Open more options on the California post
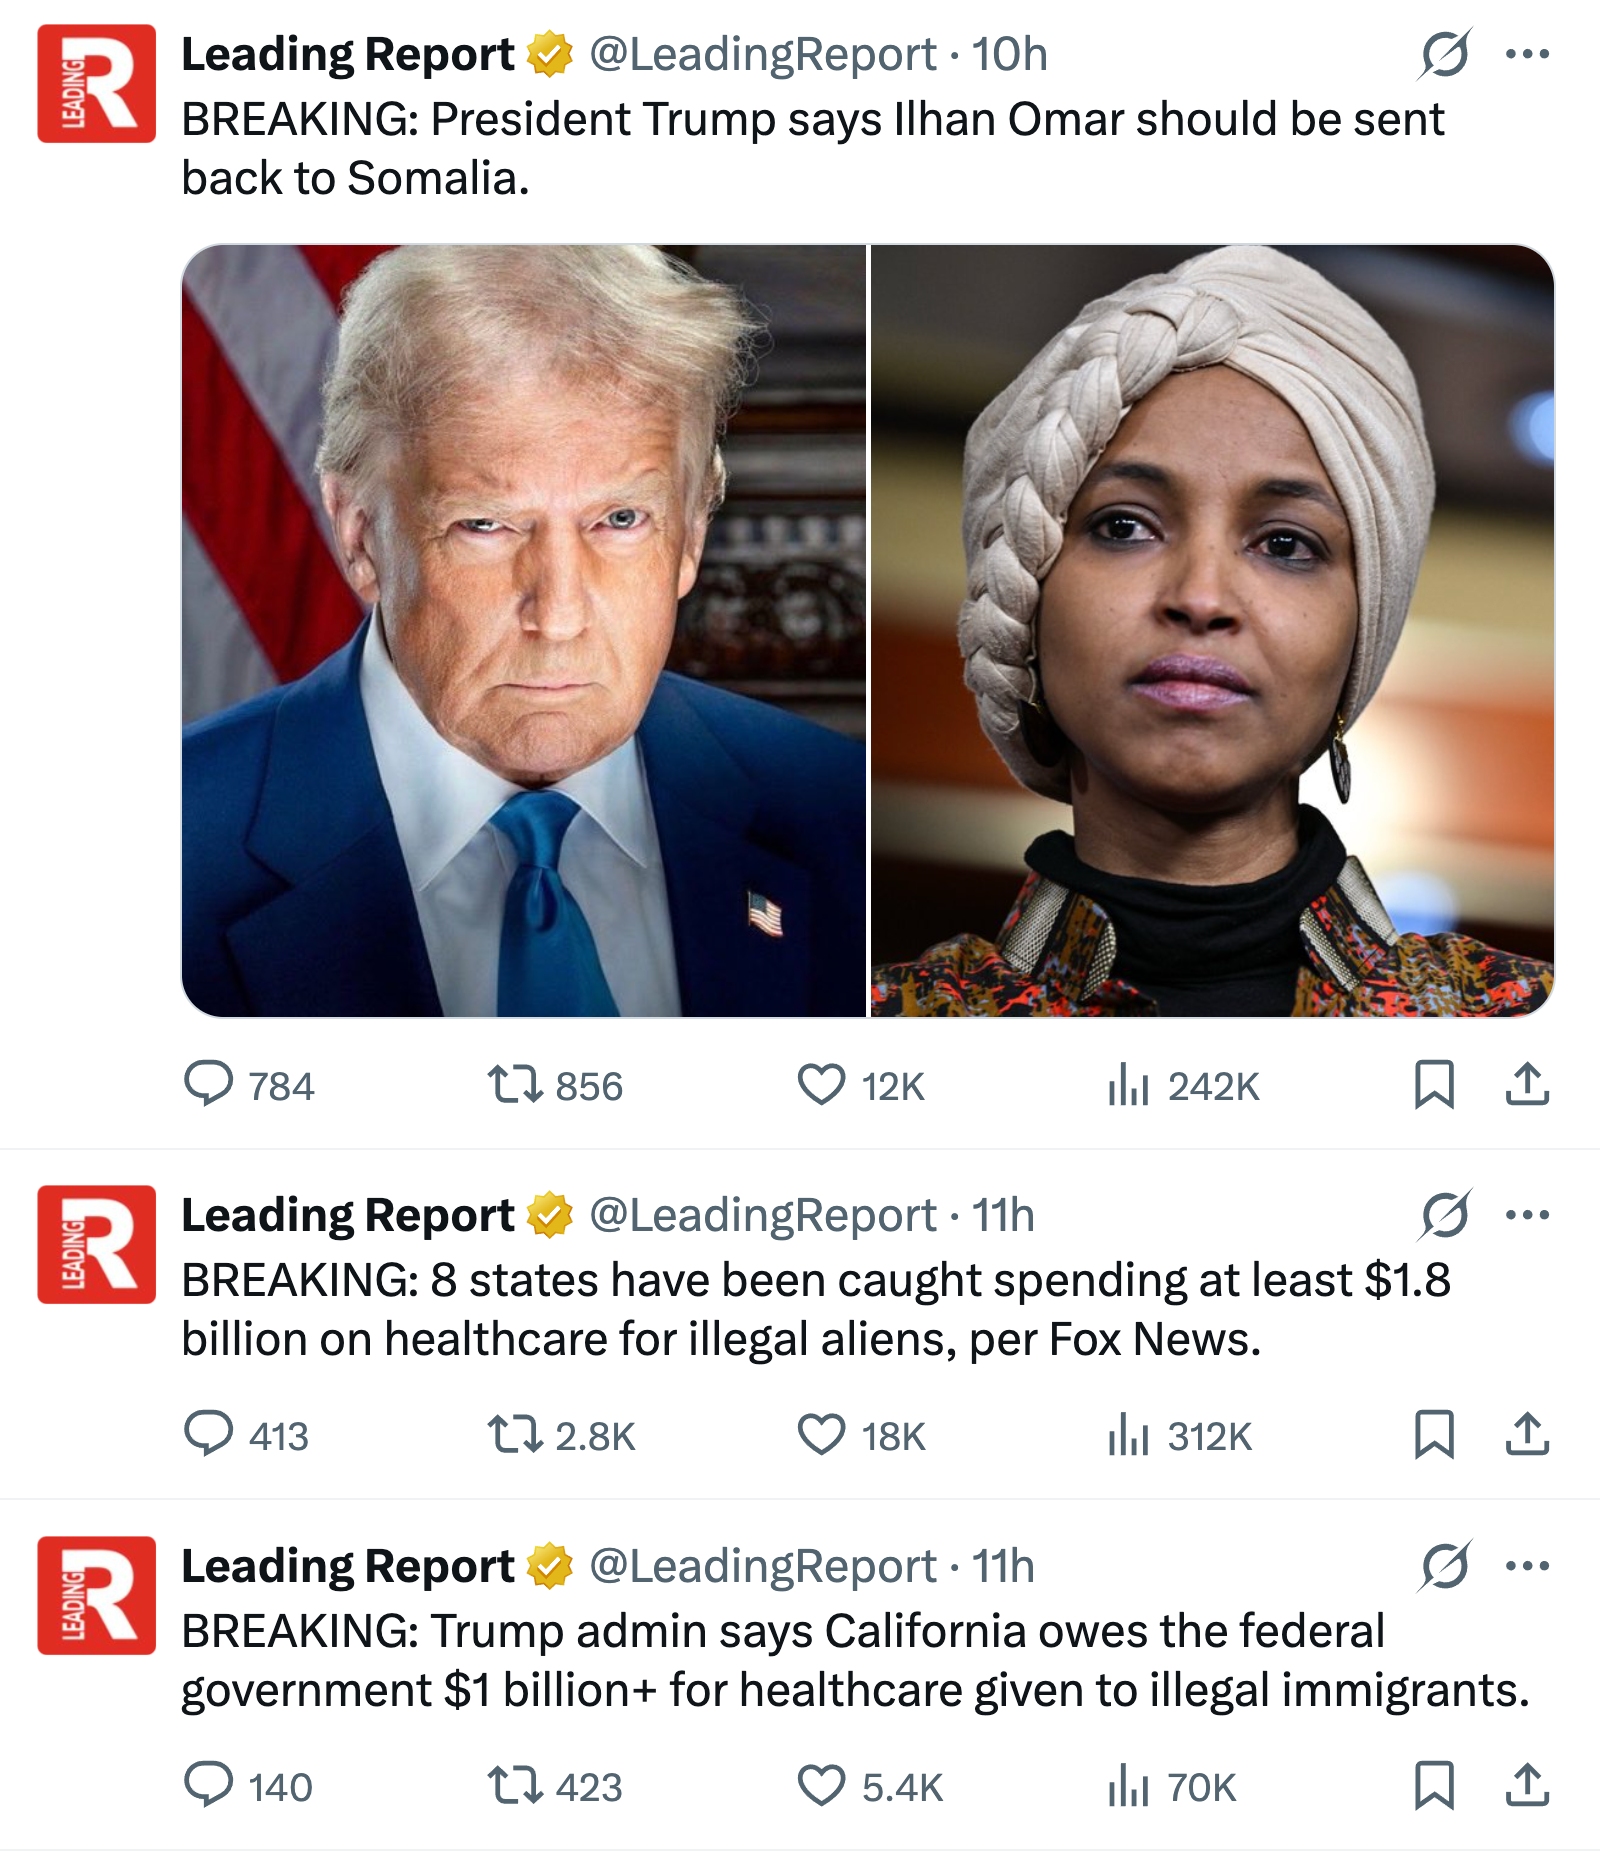This screenshot has width=1600, height=1860. point(1527,1566)
